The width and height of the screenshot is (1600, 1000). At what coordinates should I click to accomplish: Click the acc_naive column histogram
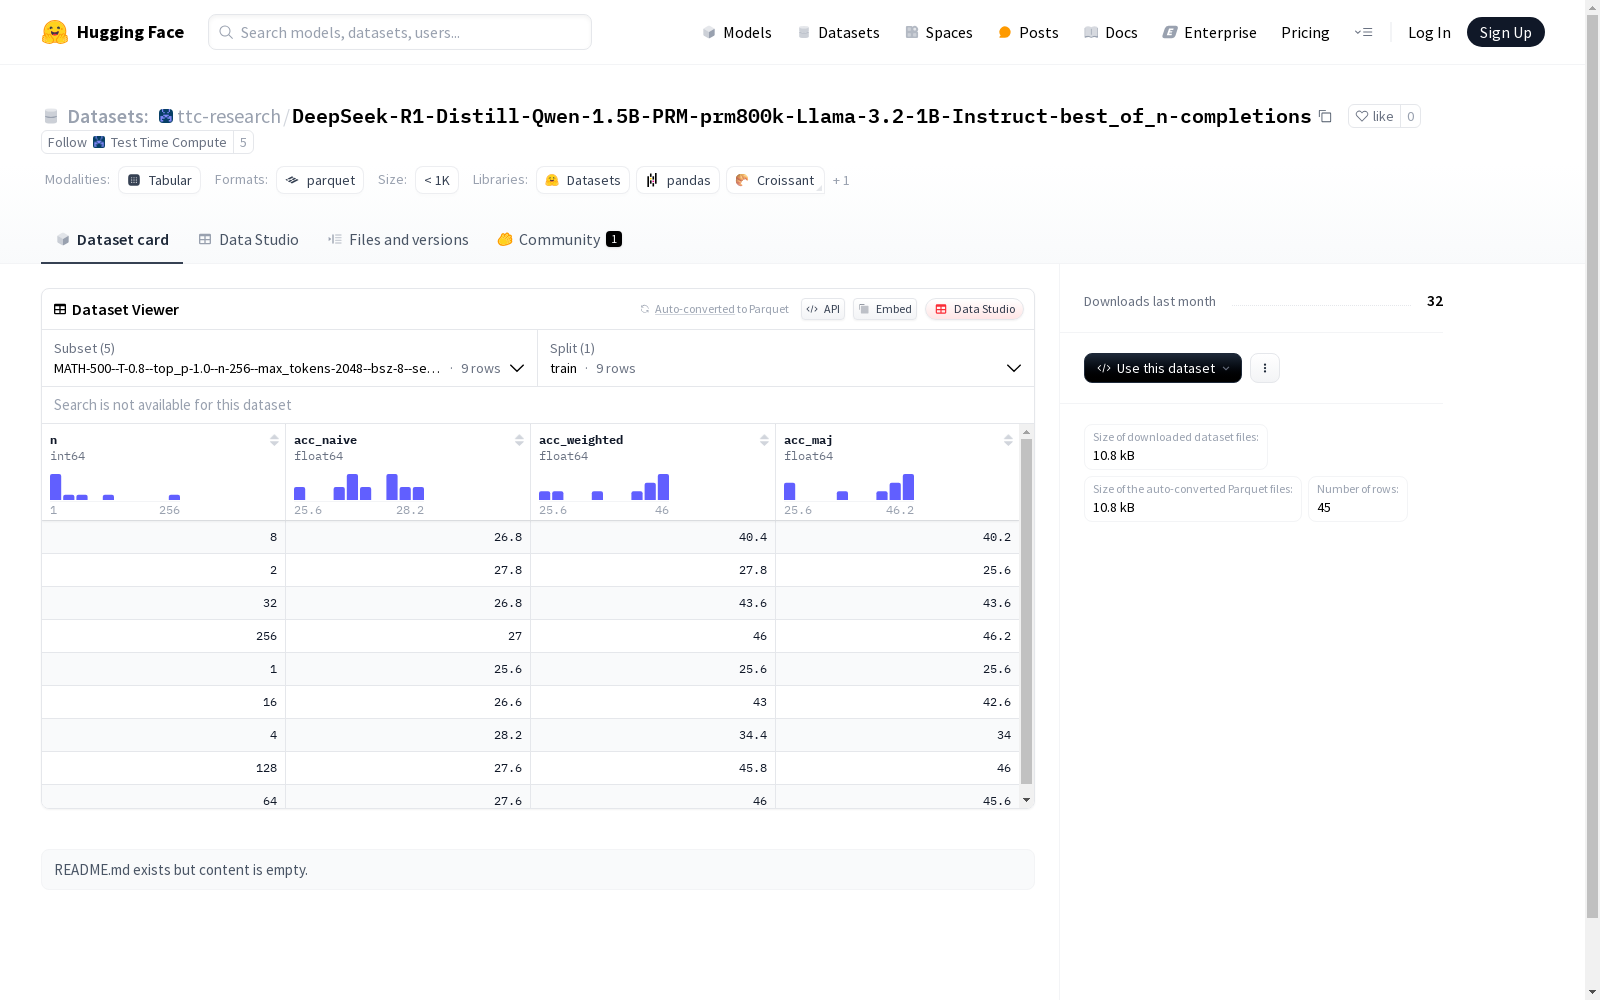coord(359,487)
